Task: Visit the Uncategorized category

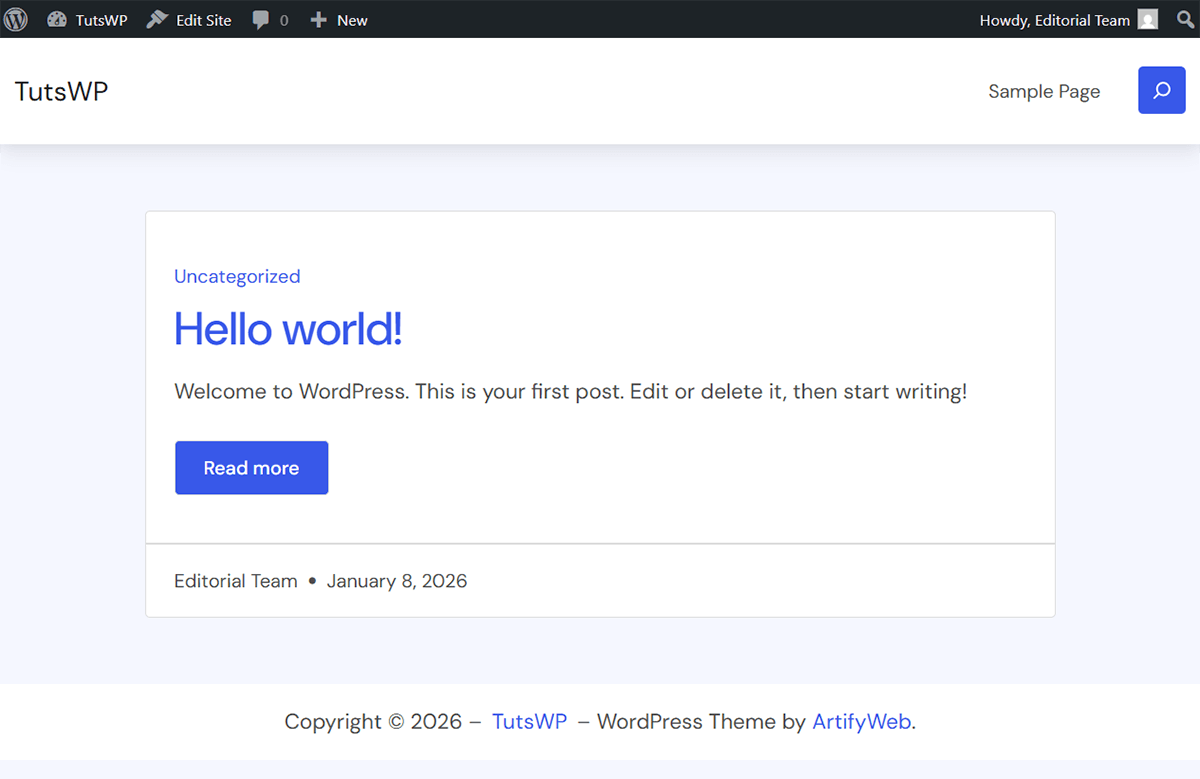Action: point(237,276)
